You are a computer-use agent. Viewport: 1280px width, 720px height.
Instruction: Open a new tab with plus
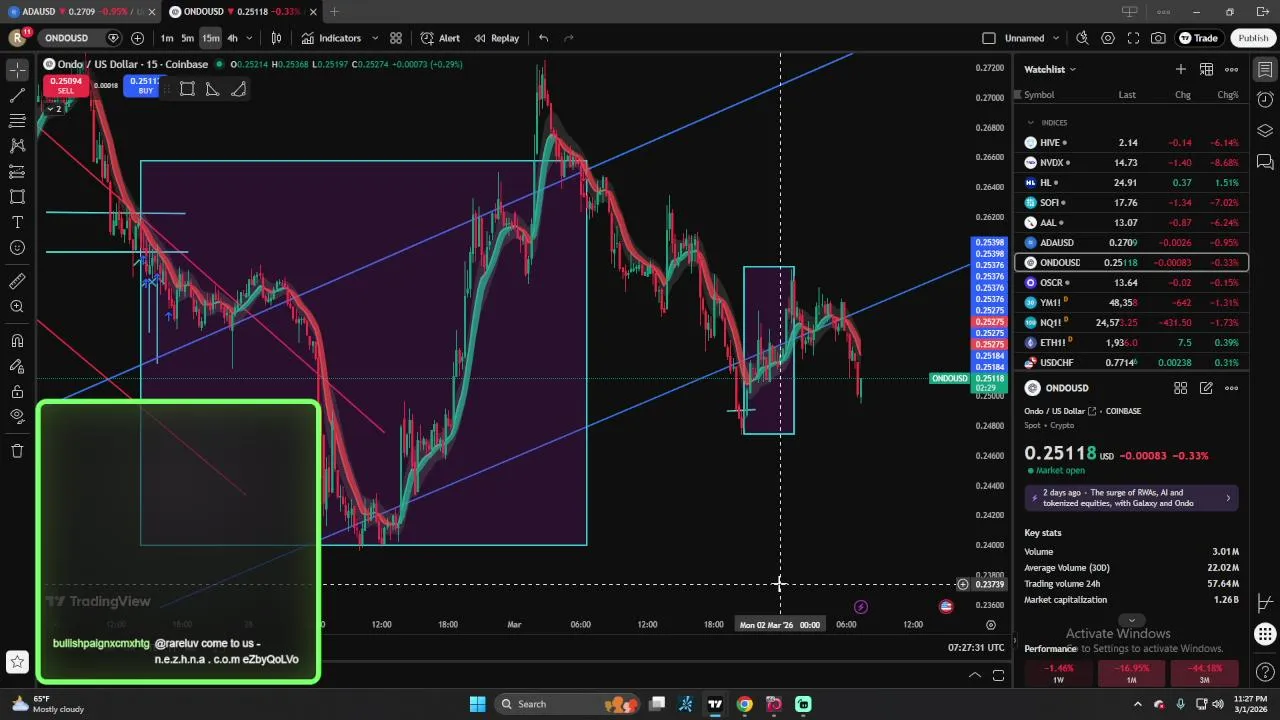334,11
